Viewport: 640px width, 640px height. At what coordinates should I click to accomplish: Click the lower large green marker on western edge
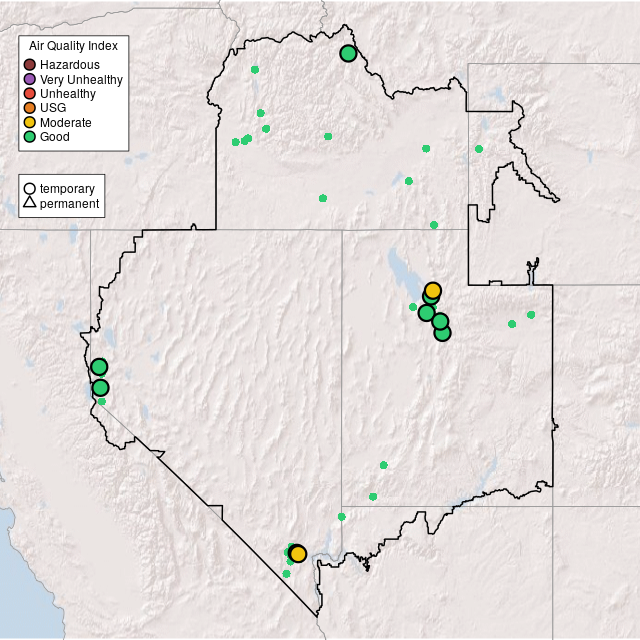coord(100,388)
